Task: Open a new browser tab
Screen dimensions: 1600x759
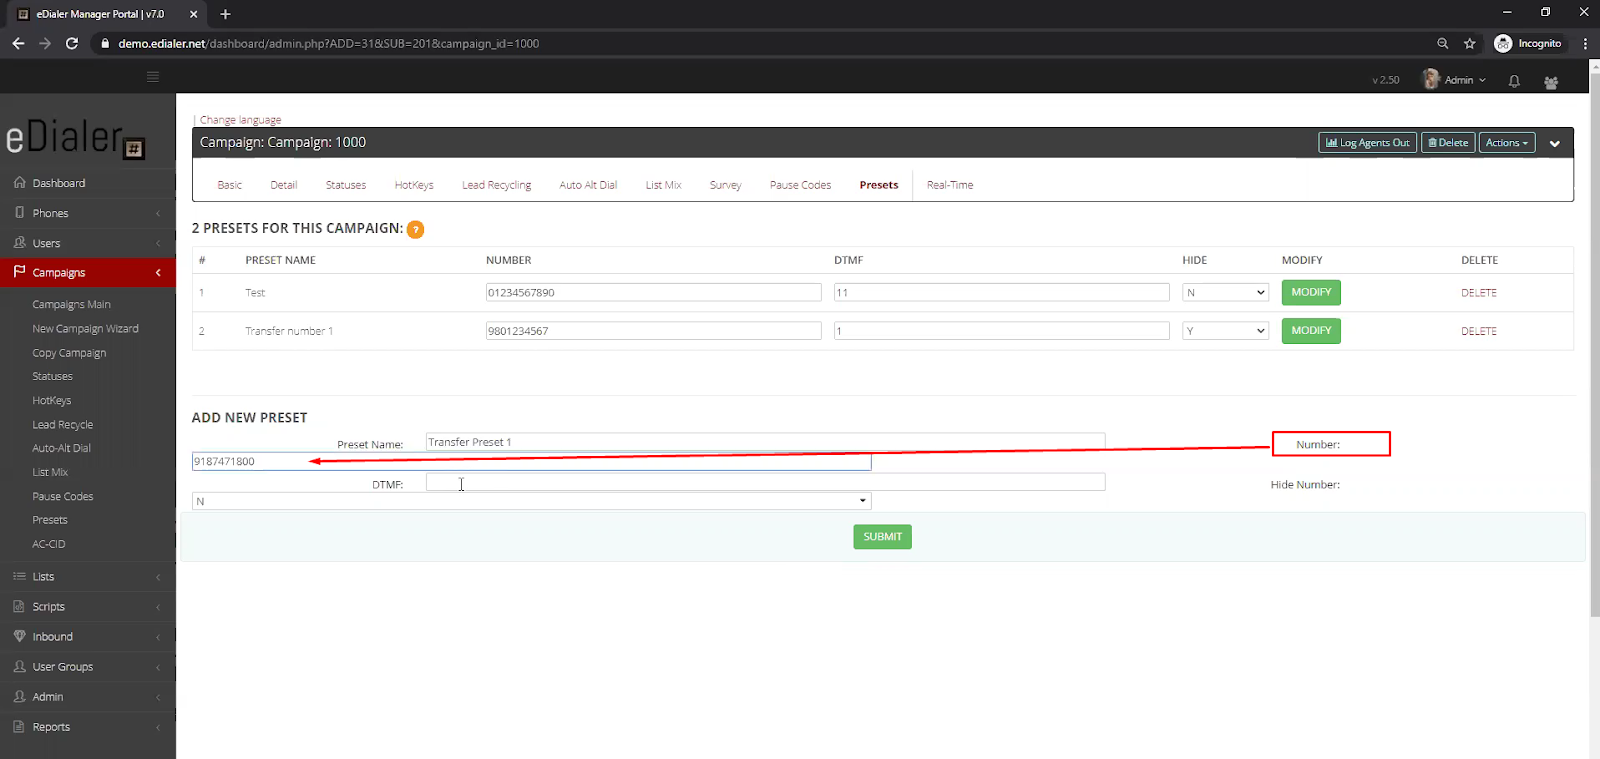Action: [x=225, y=14]
